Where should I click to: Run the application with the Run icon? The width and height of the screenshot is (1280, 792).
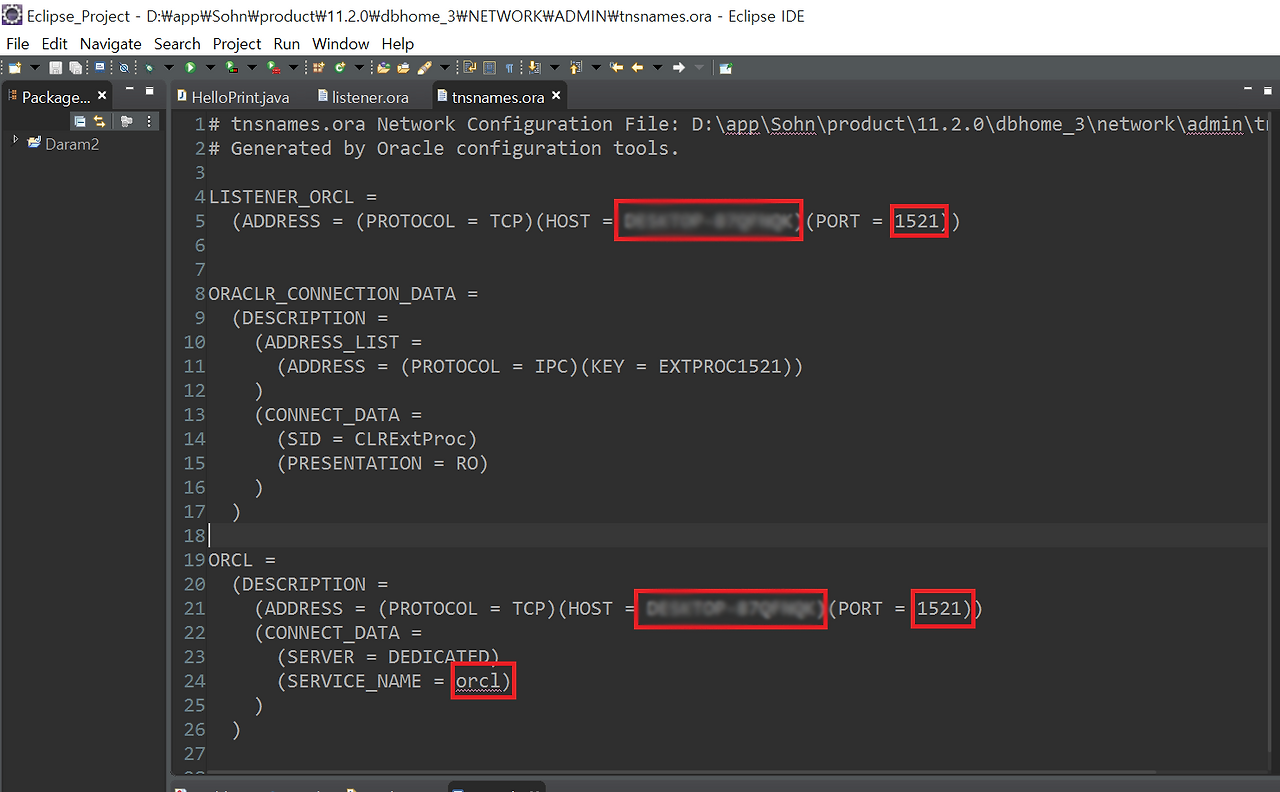(190, 67)
